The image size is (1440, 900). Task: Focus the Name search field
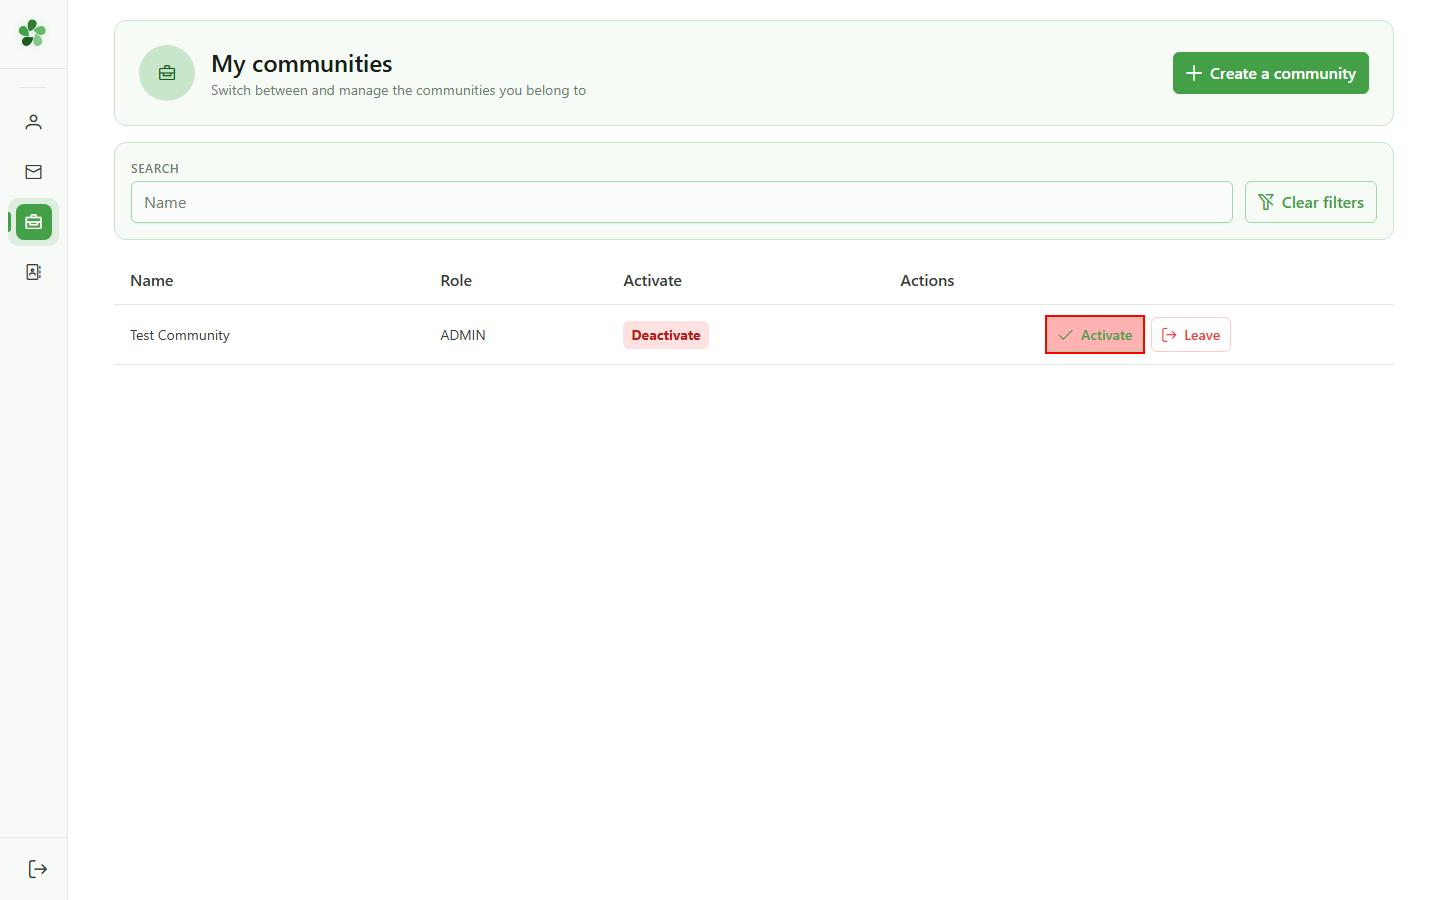681,202
